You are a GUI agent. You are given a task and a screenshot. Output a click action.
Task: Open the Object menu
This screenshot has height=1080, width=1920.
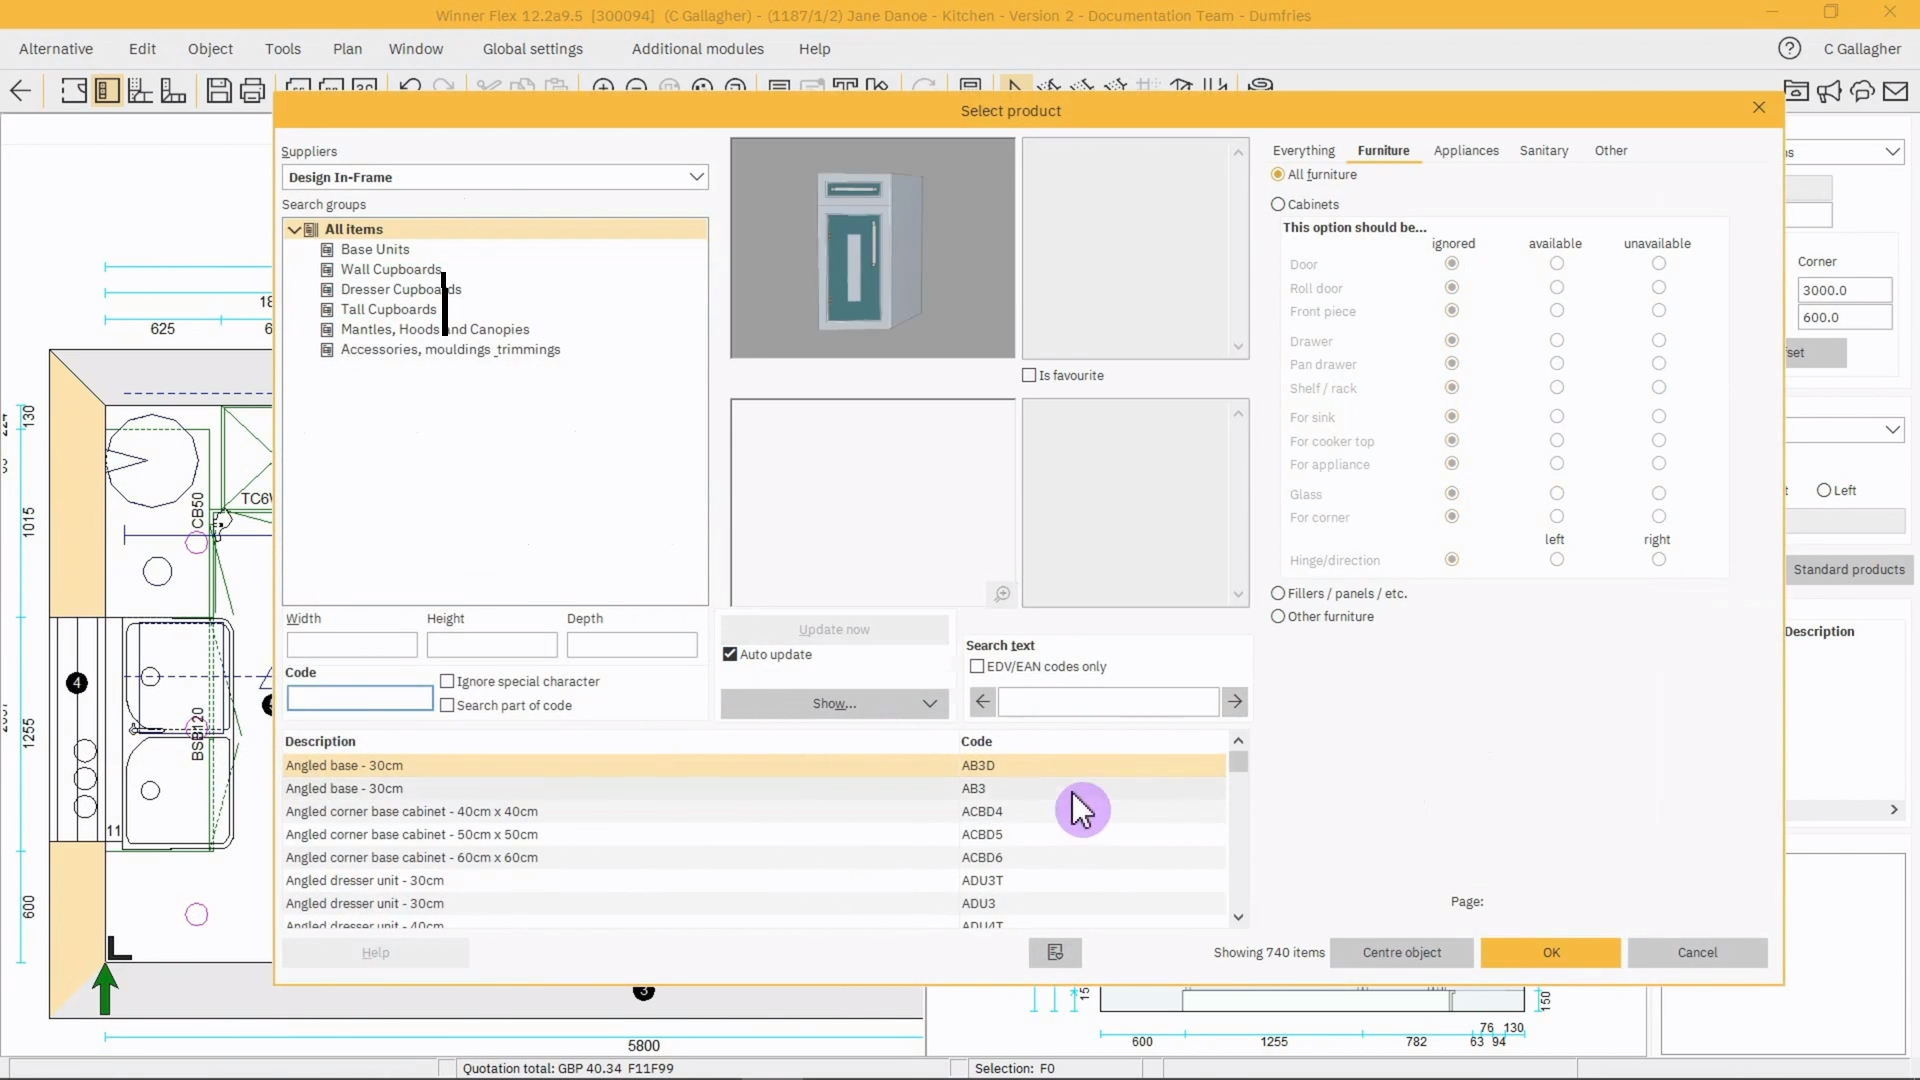click(210, 49)
